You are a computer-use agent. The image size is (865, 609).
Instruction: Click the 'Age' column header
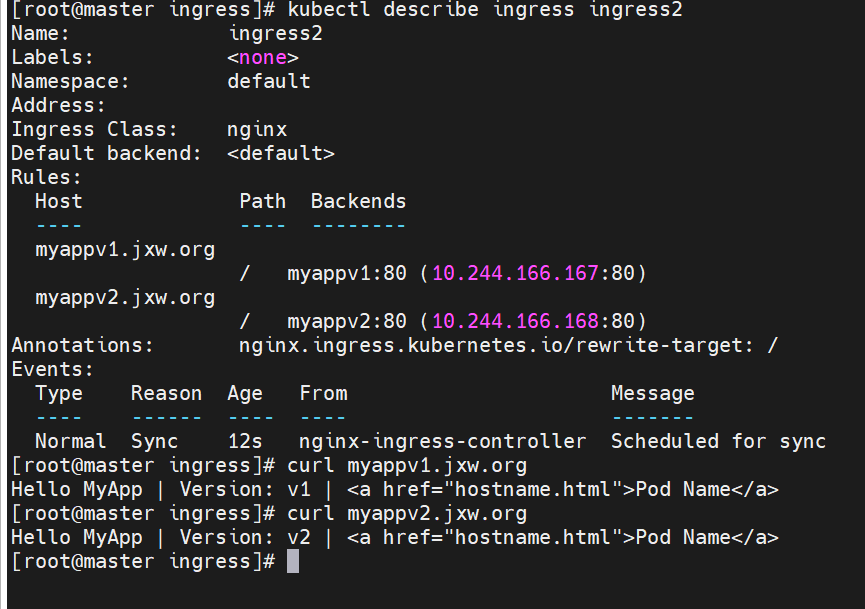click(245, 394)
